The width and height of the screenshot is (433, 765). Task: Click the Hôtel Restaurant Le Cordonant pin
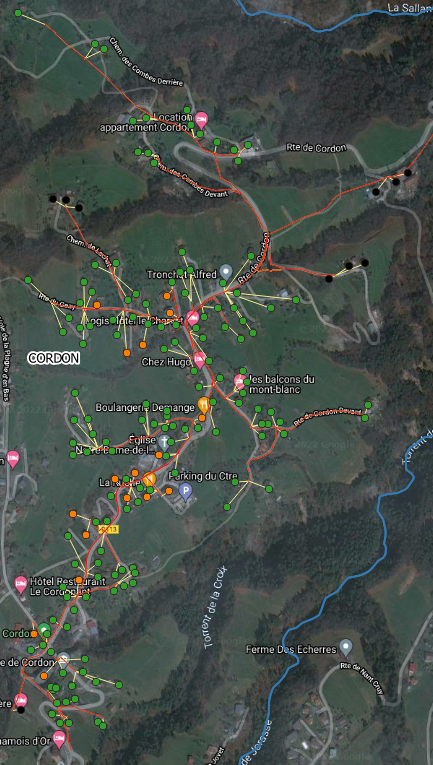click(x=20, y=584)
